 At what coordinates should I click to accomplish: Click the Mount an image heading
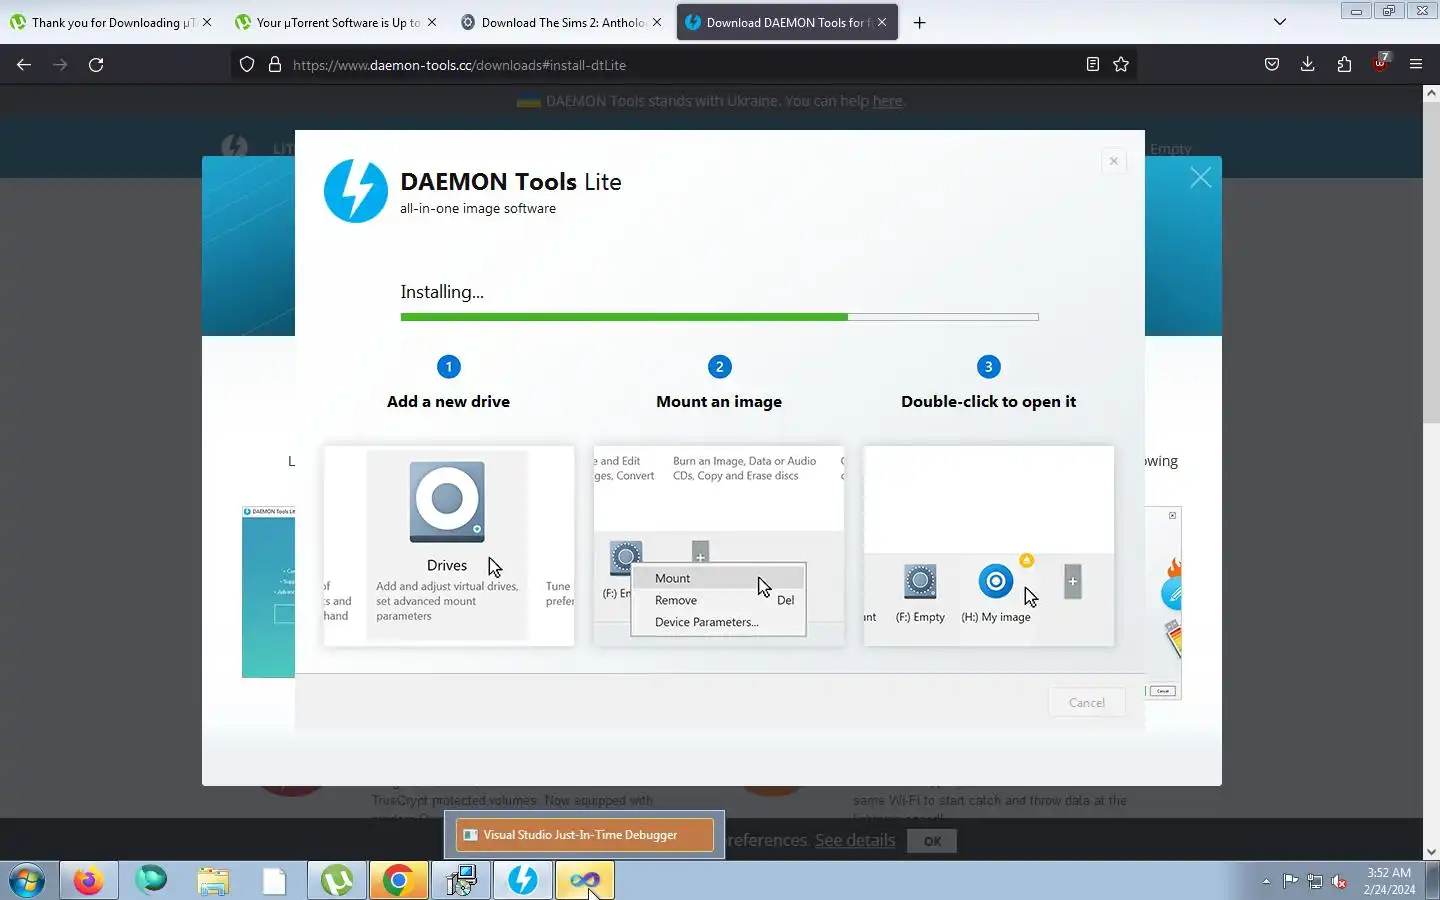[719, 401]
